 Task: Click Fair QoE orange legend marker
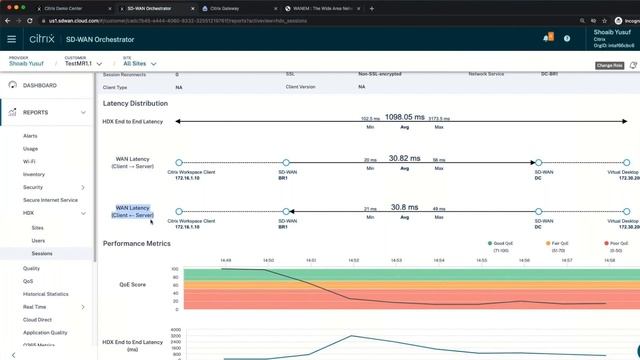pyautogui.click(x=548, y=243)
